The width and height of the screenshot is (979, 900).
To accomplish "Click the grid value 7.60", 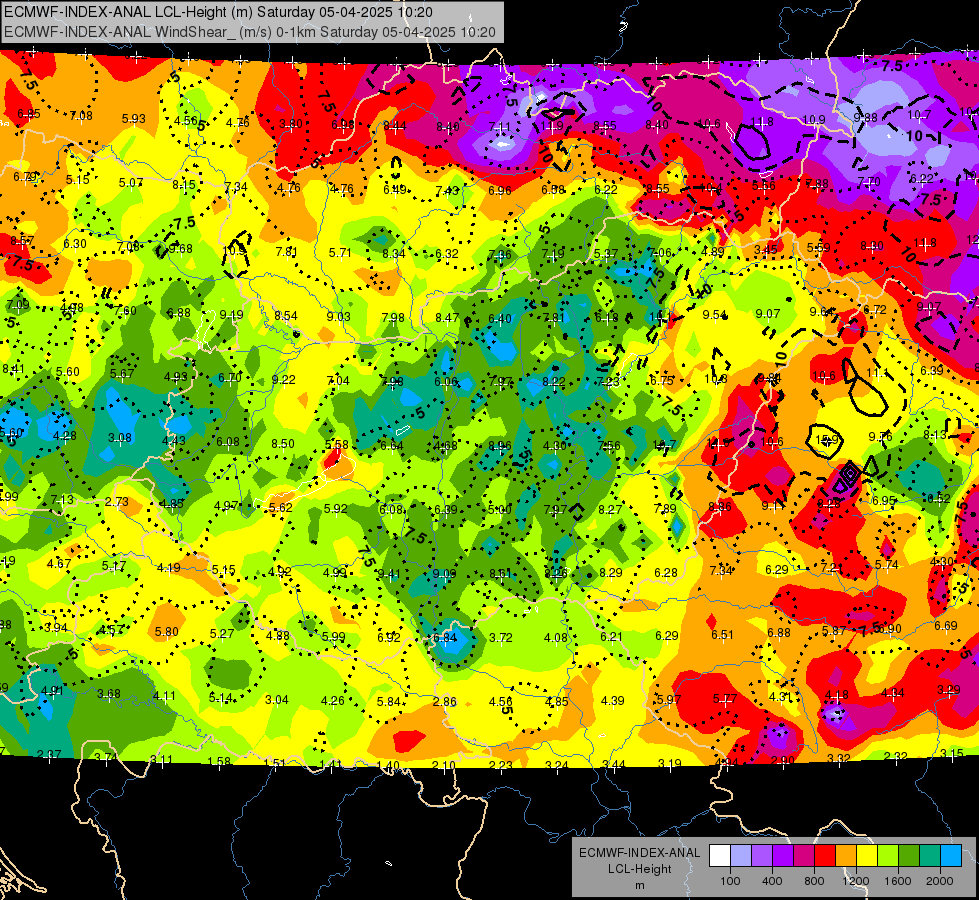I will pyautogui.click(x=125, y=310).
